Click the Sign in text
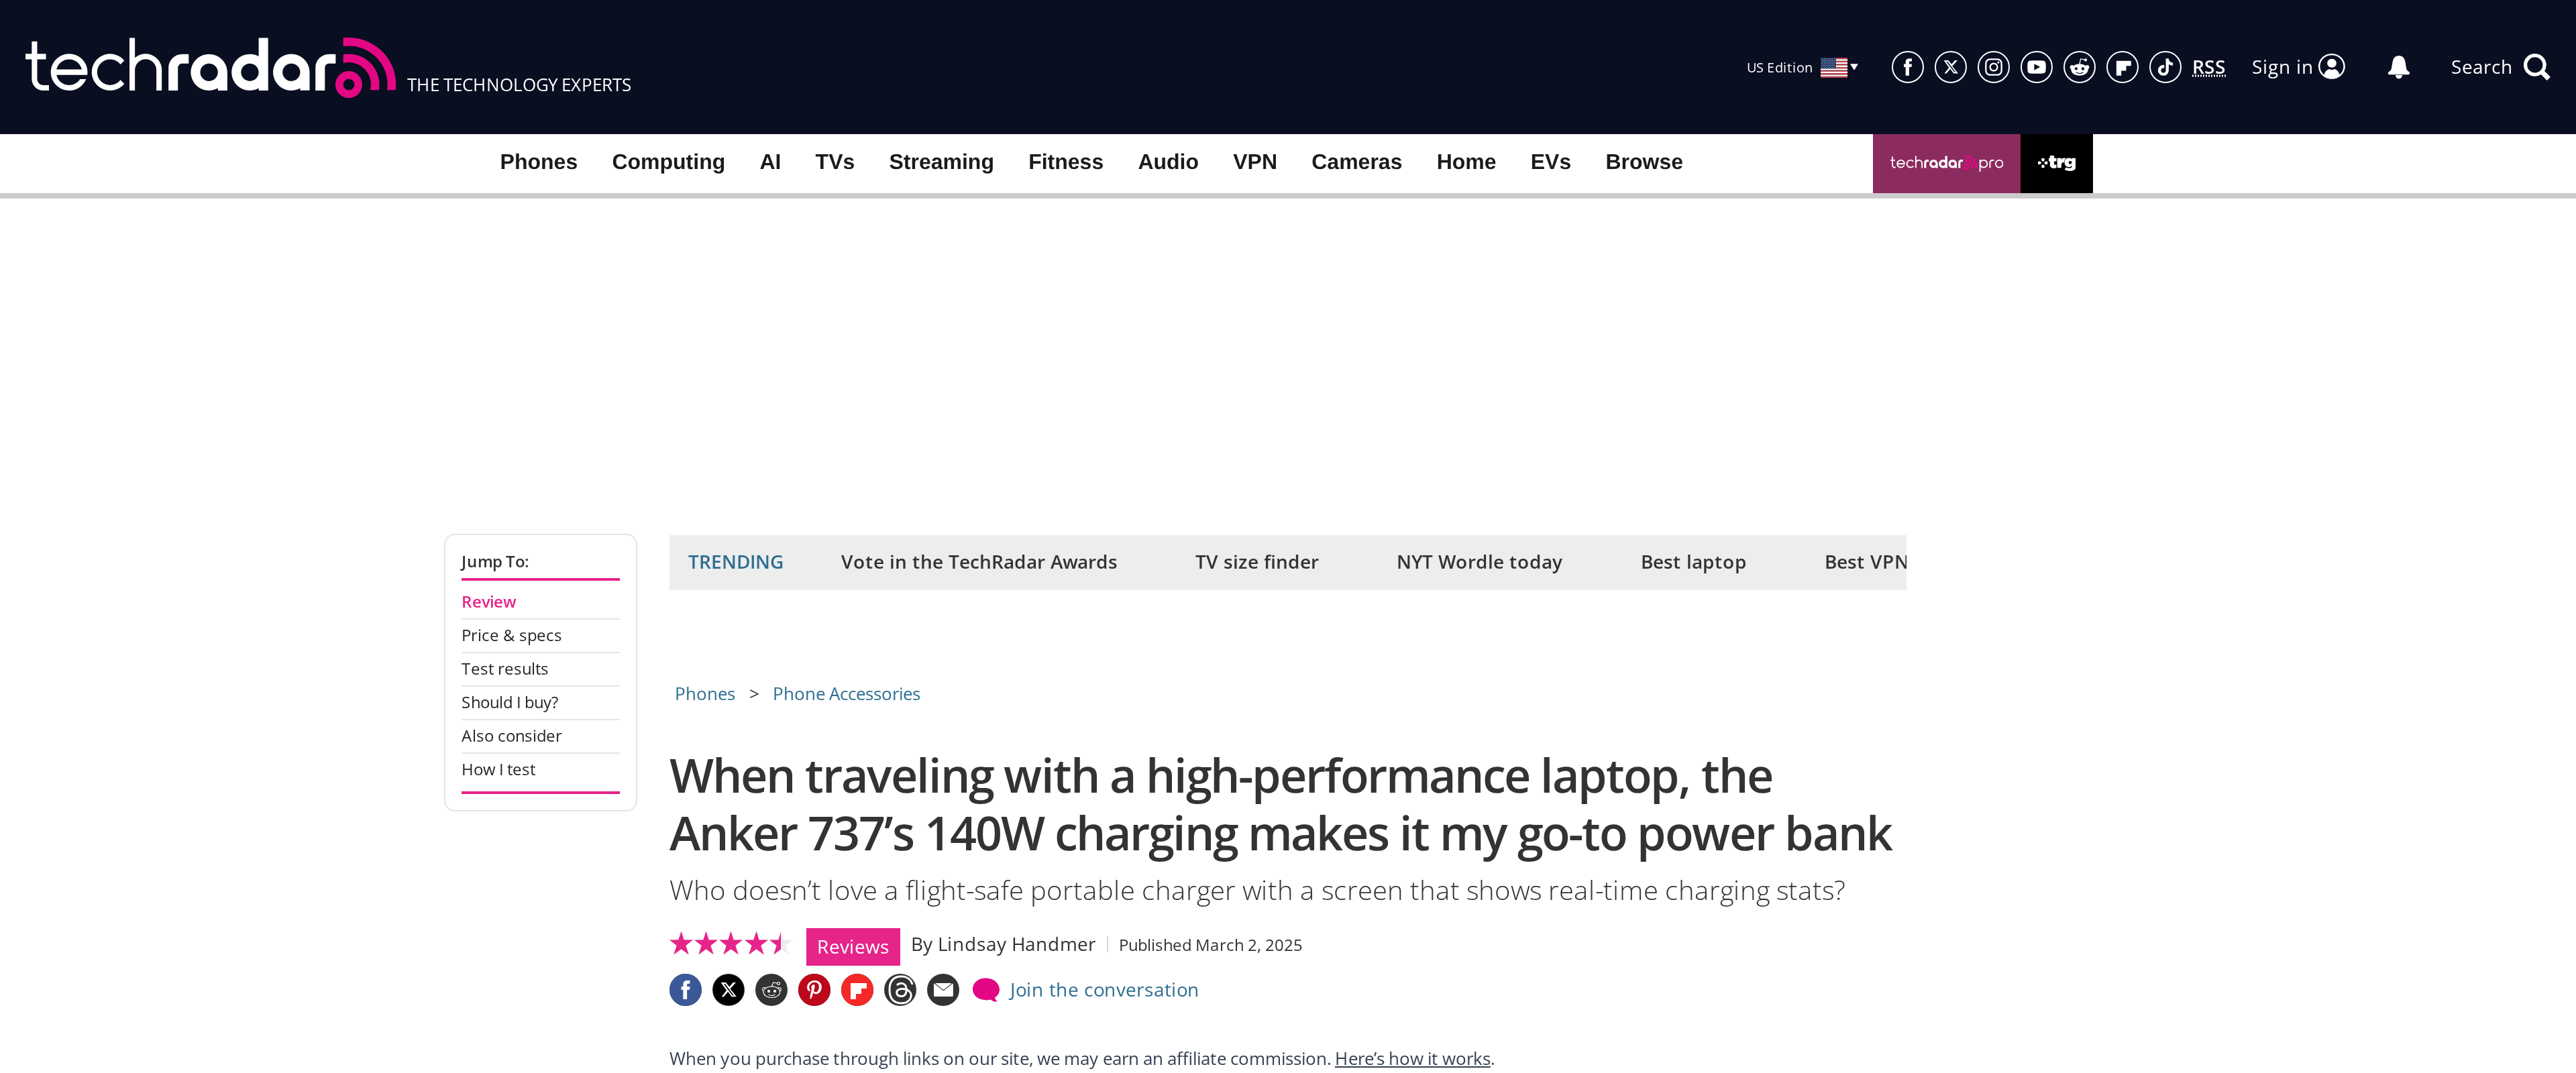This screenshot has width=2576, height=1073. (x=2281, y=67)
